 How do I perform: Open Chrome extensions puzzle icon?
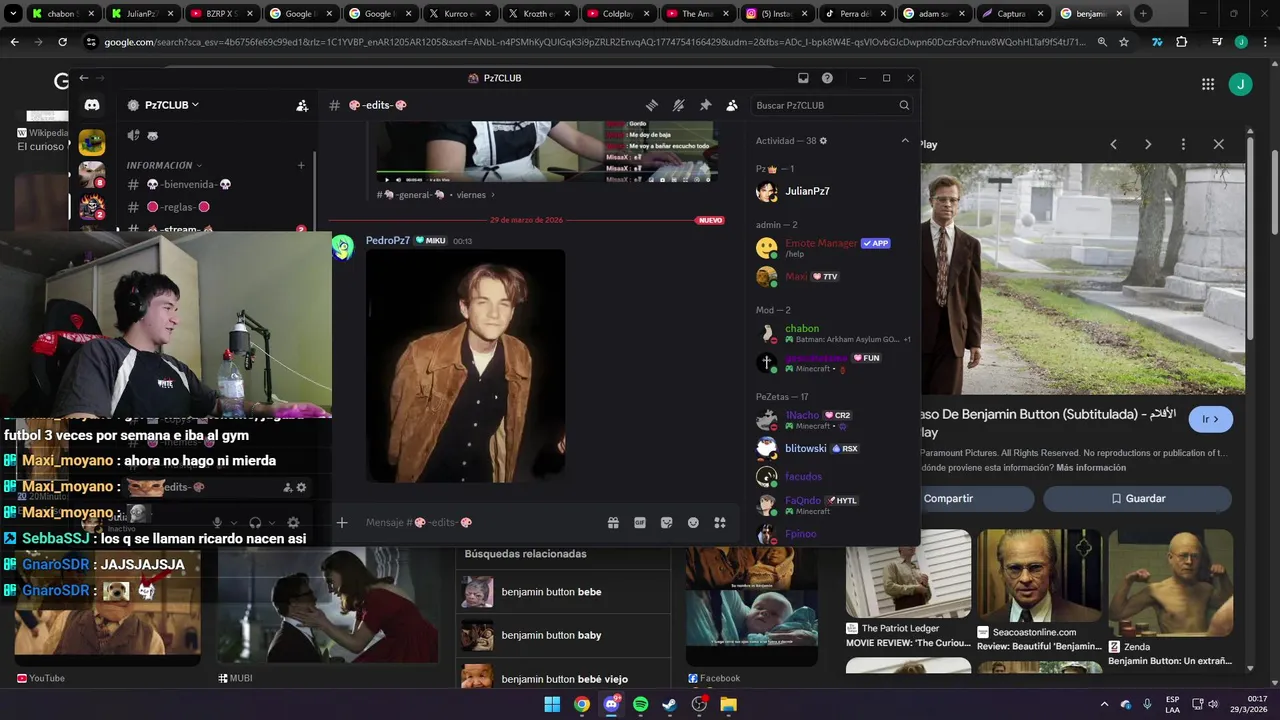click(1182, 42)
